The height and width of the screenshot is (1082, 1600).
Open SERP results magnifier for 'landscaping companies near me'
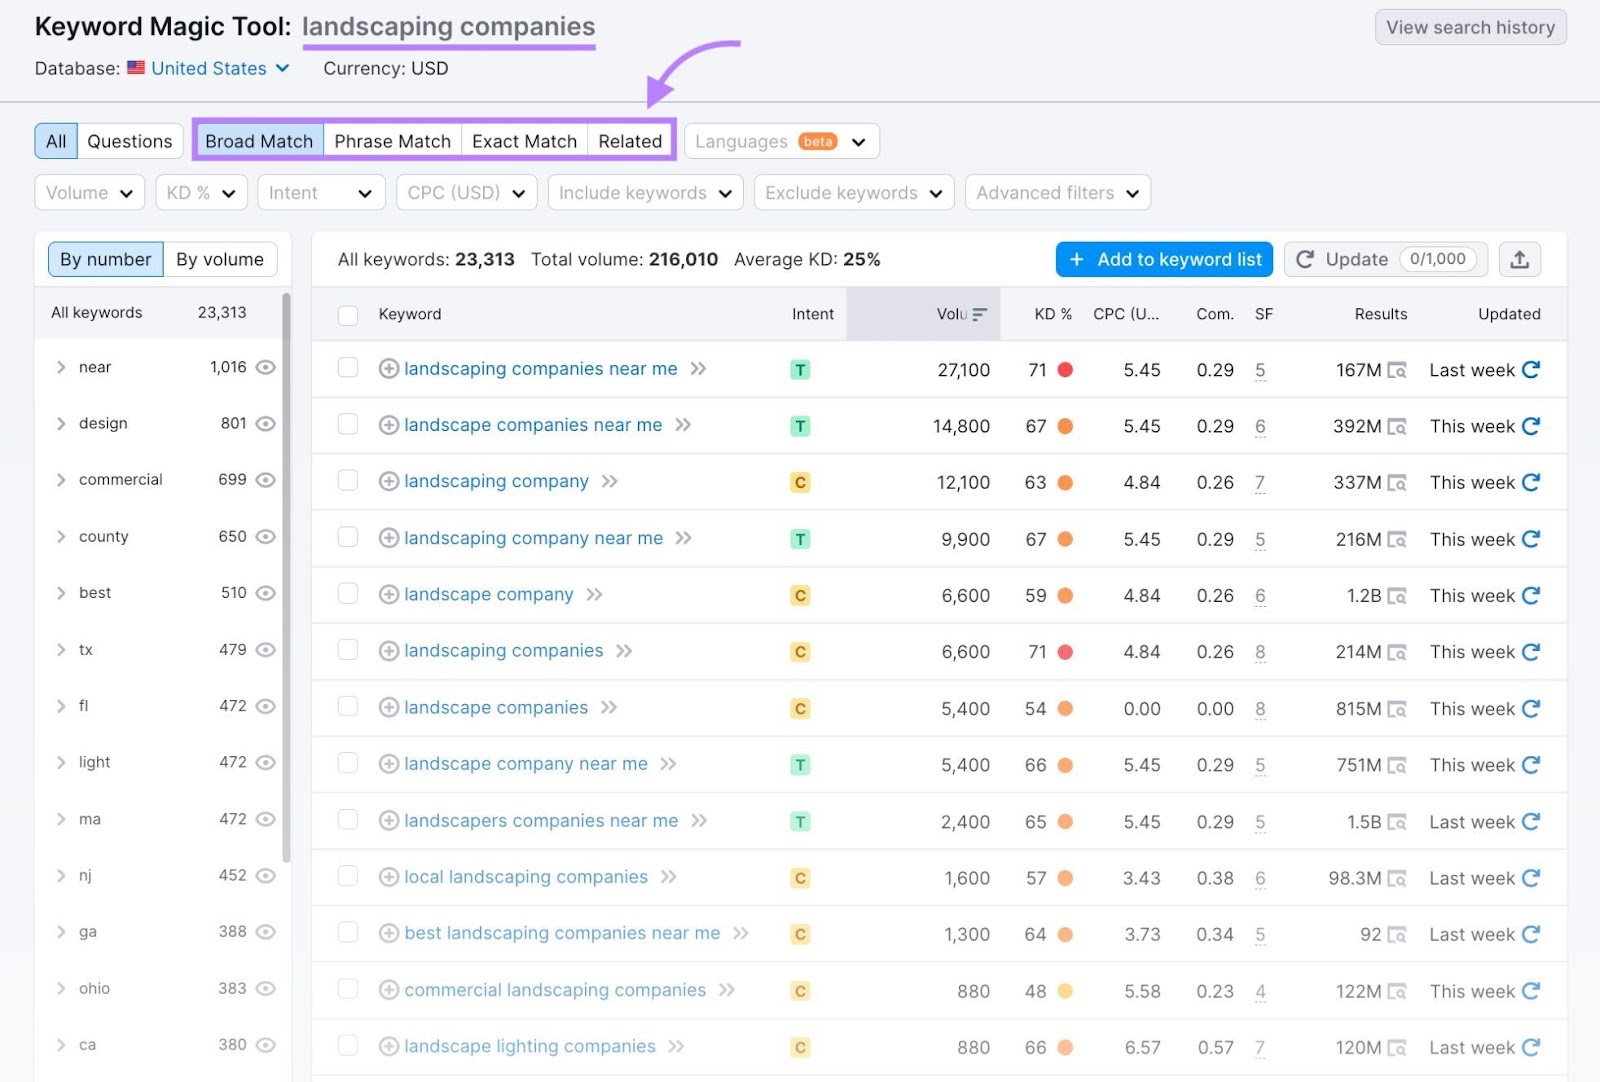1399,369
